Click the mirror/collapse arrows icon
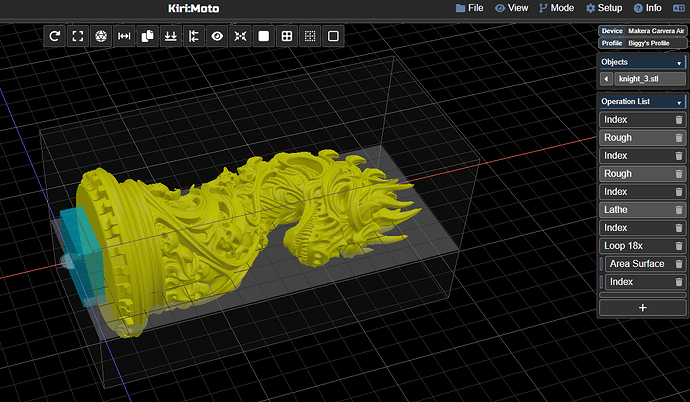The image size is (690, 402). point(240,36)
